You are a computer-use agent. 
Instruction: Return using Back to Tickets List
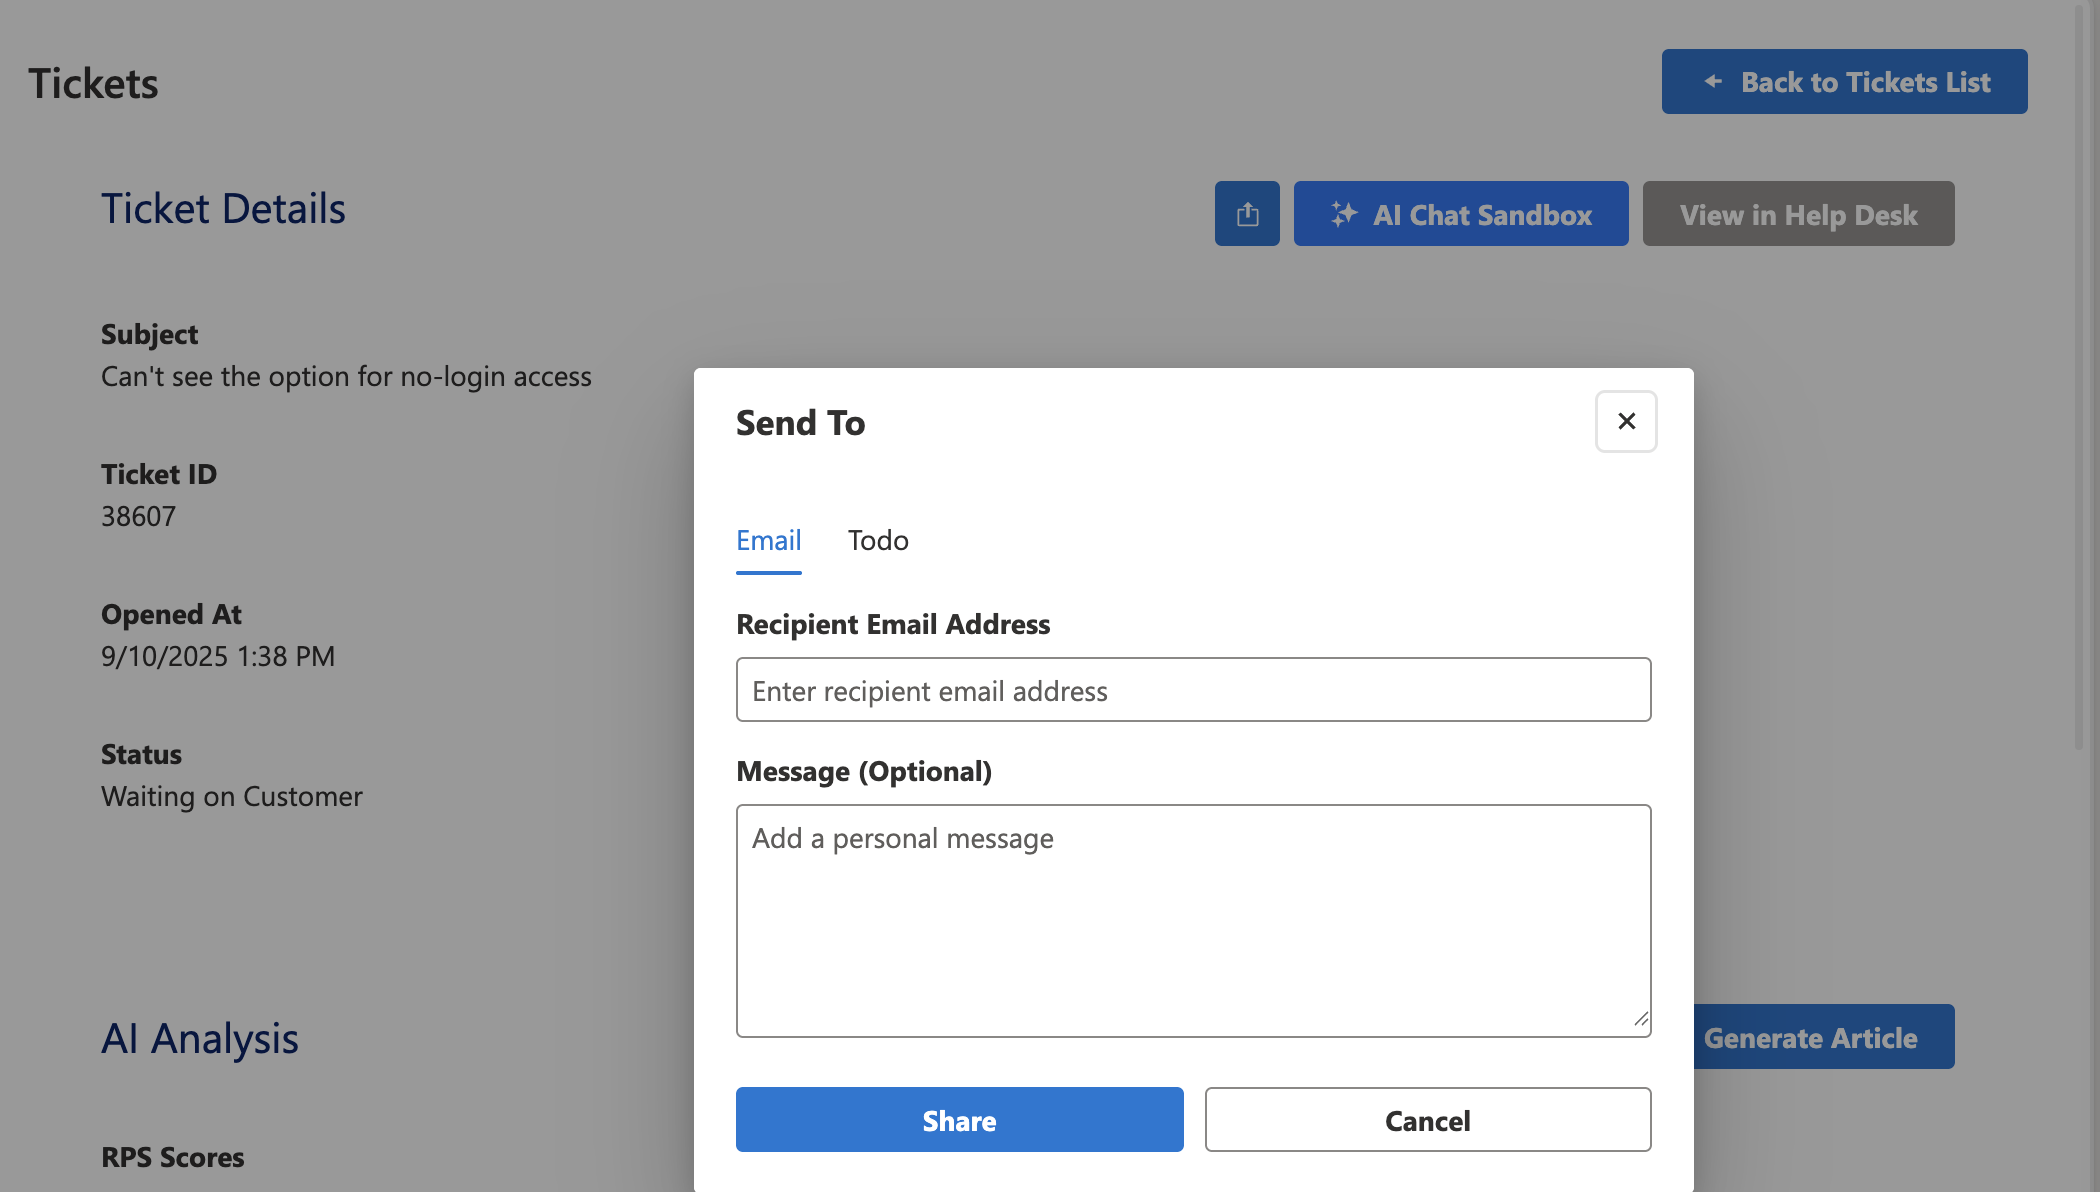point(1843,81)
